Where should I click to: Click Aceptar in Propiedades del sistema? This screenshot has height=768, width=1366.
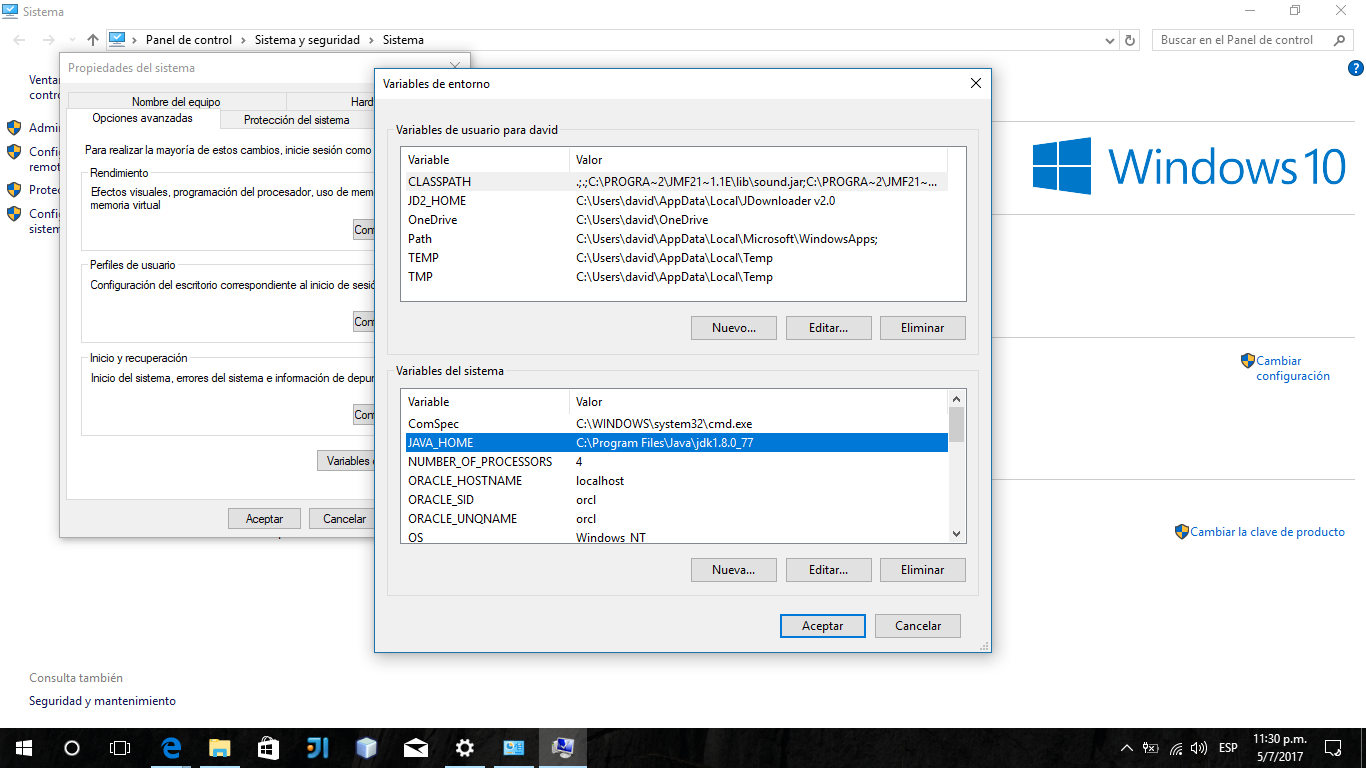point(264,518)
